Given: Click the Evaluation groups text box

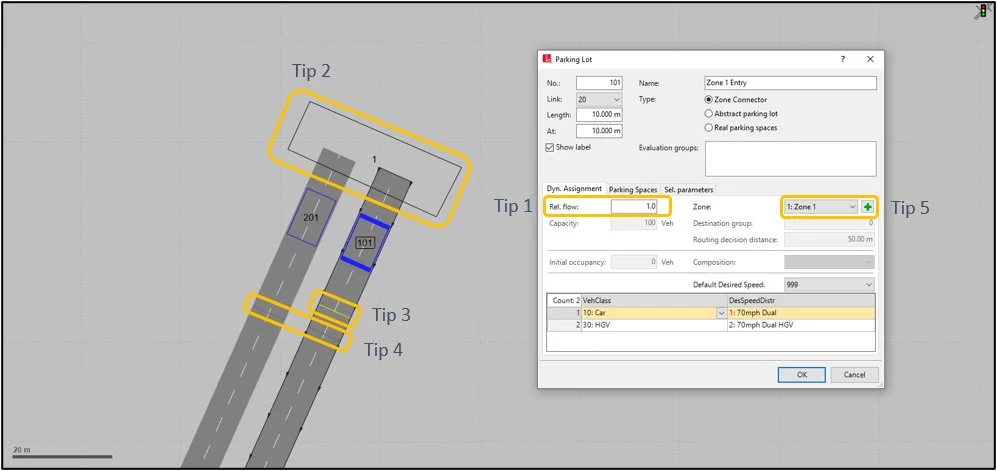Looking at the screenshot, I should (790, 158).
